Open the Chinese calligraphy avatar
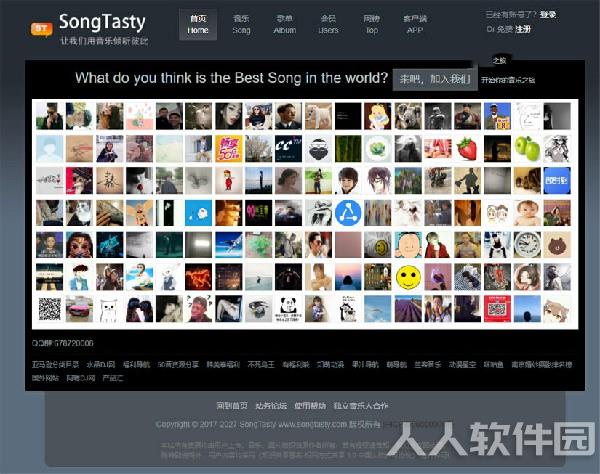The height and width of the screenshot is (474, 600). tap(109, 181)
